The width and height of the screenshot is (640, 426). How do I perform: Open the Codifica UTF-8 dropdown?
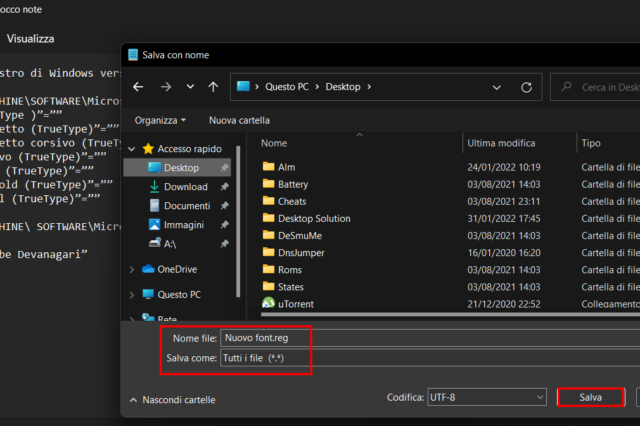tap(486, 397)
